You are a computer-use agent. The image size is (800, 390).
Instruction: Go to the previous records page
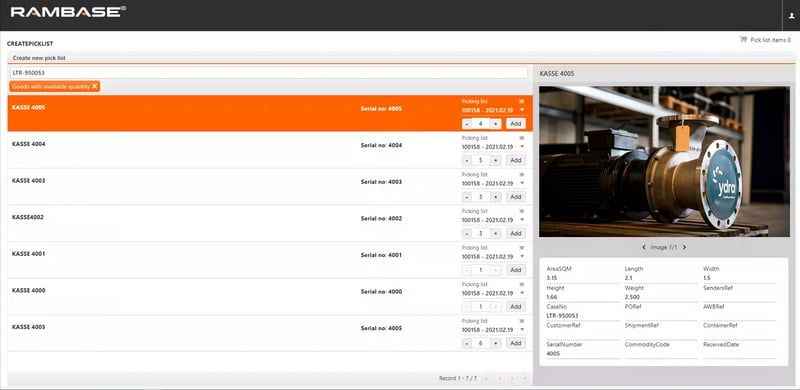click(499, 378)
